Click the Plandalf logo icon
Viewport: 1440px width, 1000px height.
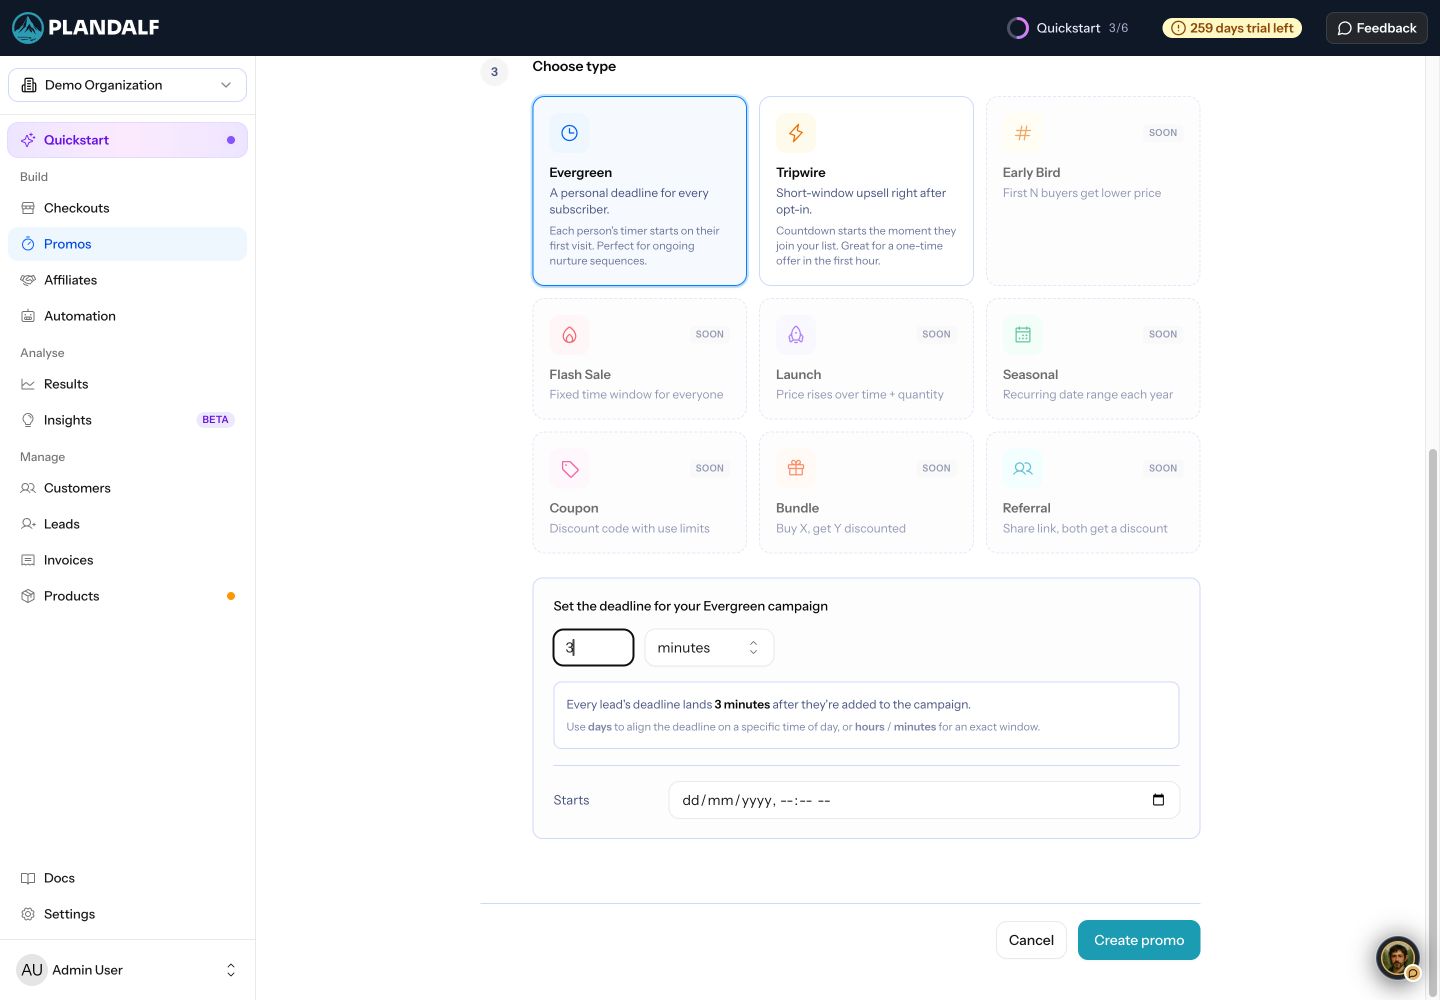coord(28,28)
